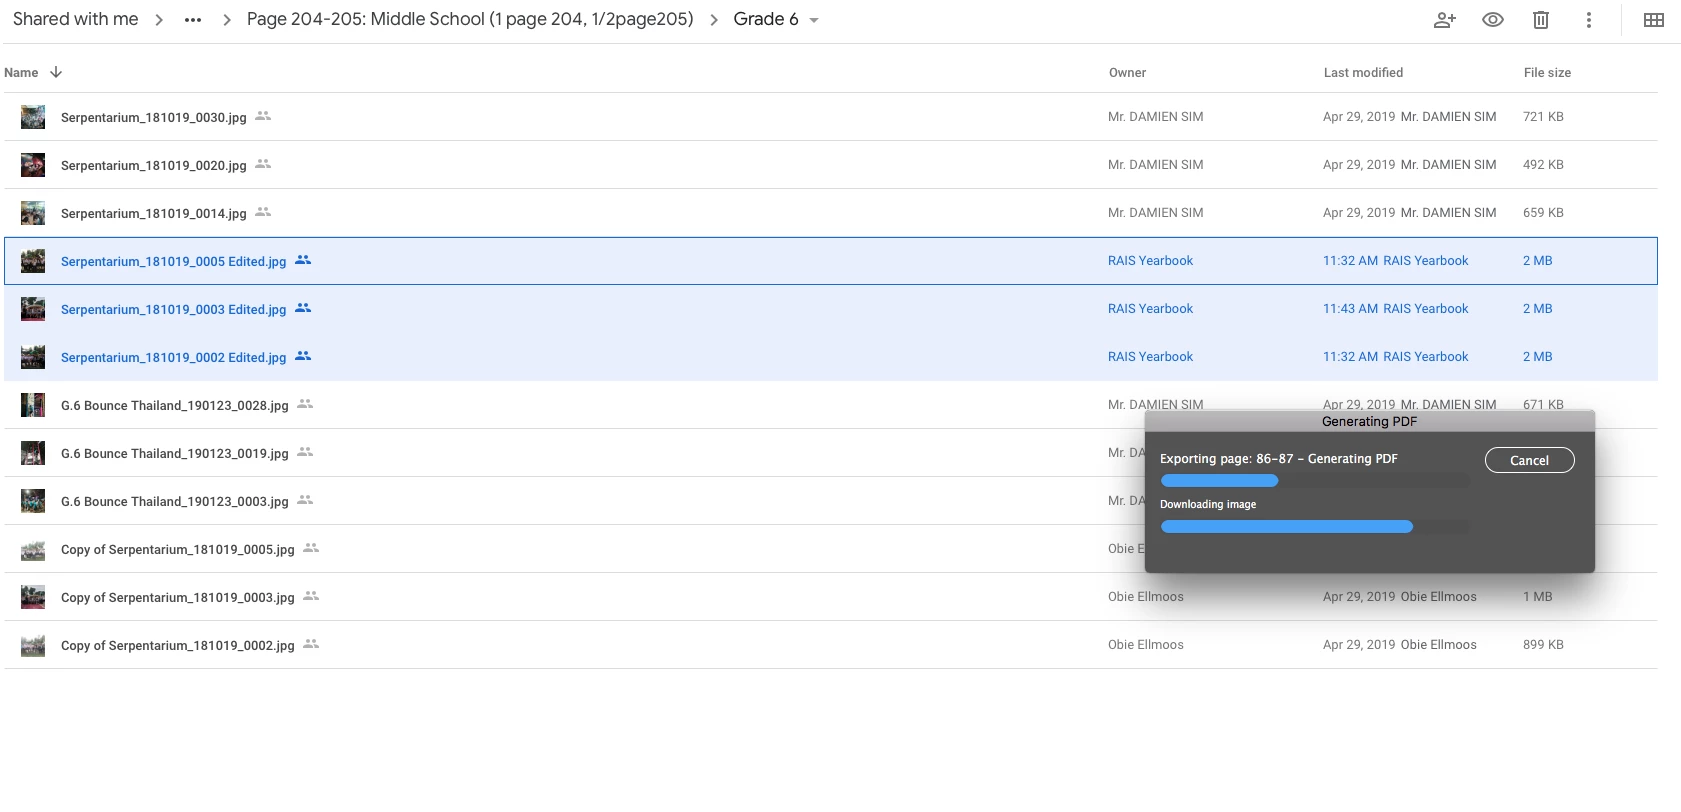Click Obie Ellmoos owner of Copy of Serpentarium_181019_0002.jpg
The image size is (1681, 812).
pyautogui.click(x=1145, y=645)
